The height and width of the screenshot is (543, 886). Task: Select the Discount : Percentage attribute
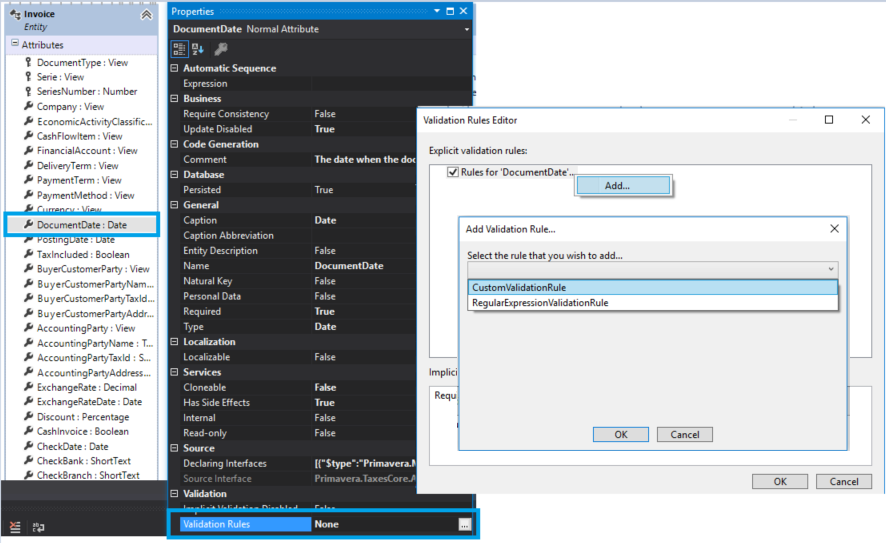83,417
